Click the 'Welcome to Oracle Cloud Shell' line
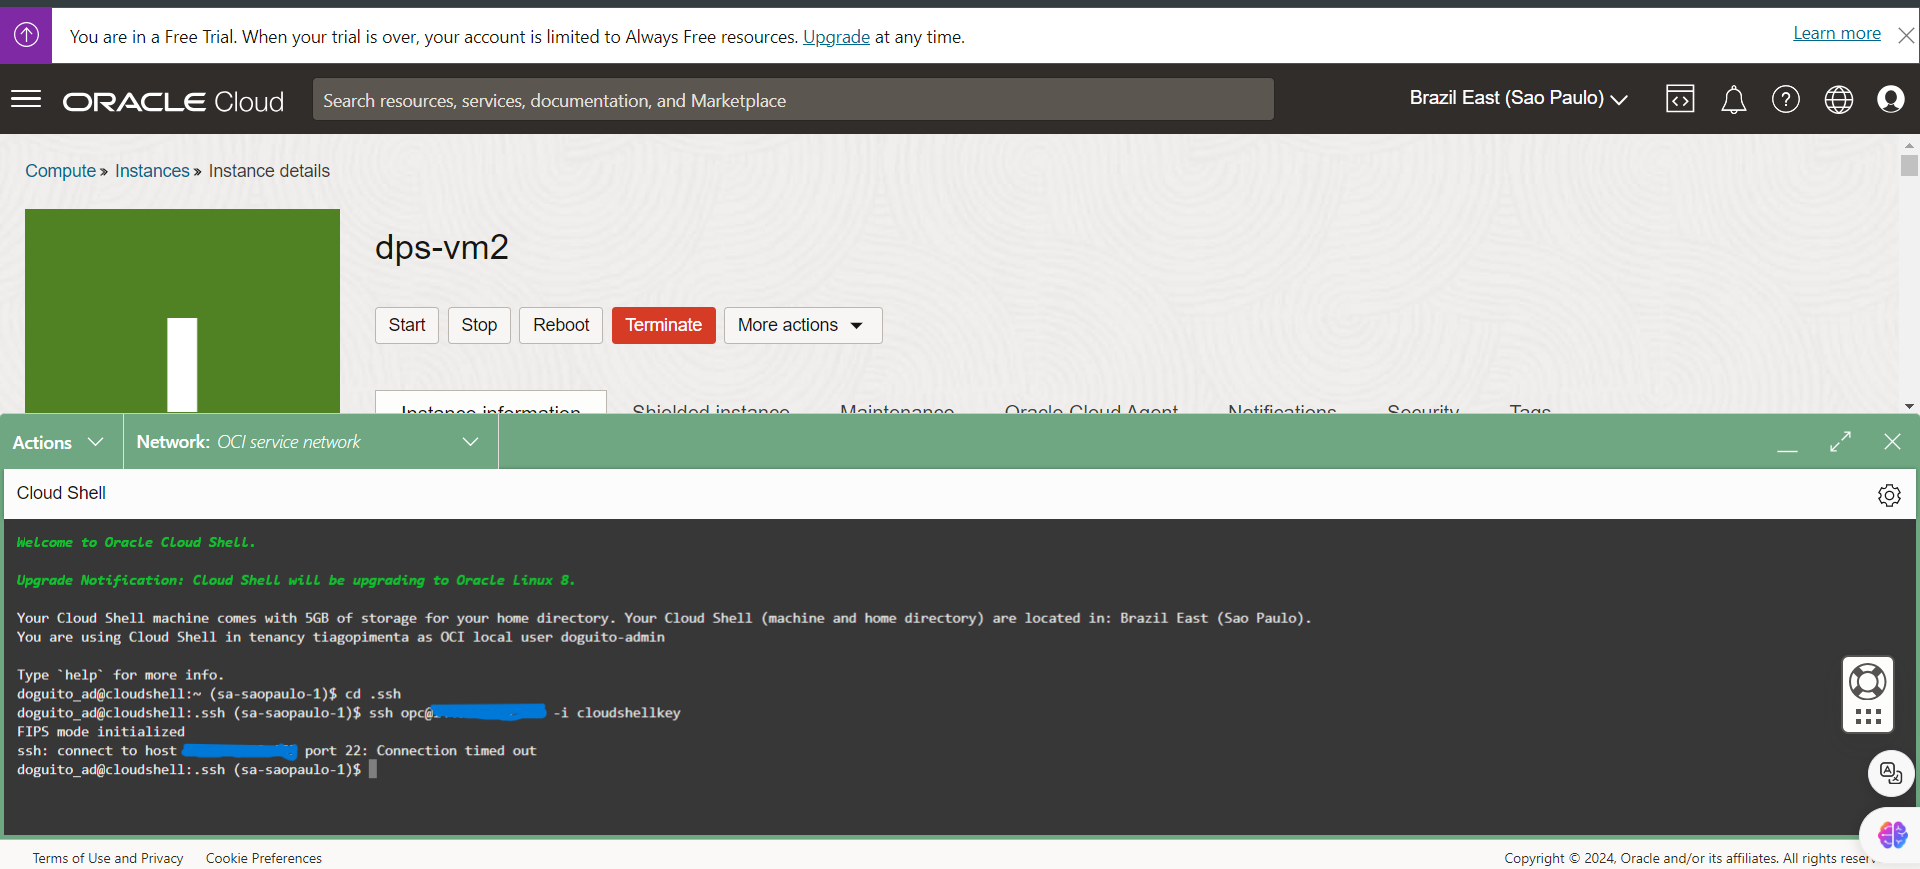1920x869 pixels. [136, 542]
